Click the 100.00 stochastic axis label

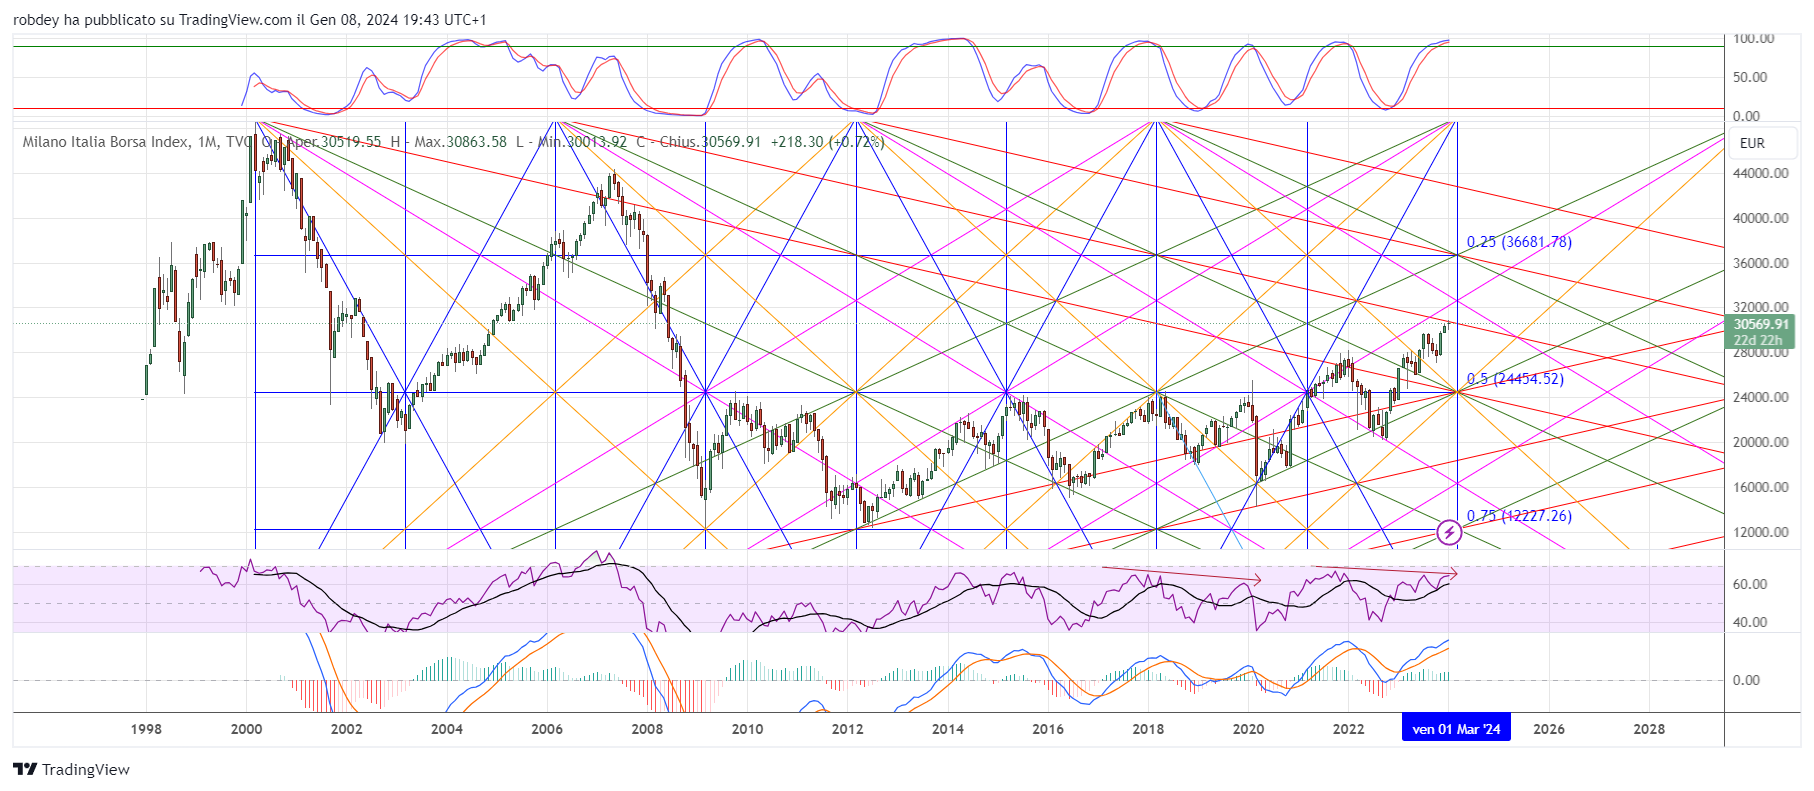[x=1754, y=39]
